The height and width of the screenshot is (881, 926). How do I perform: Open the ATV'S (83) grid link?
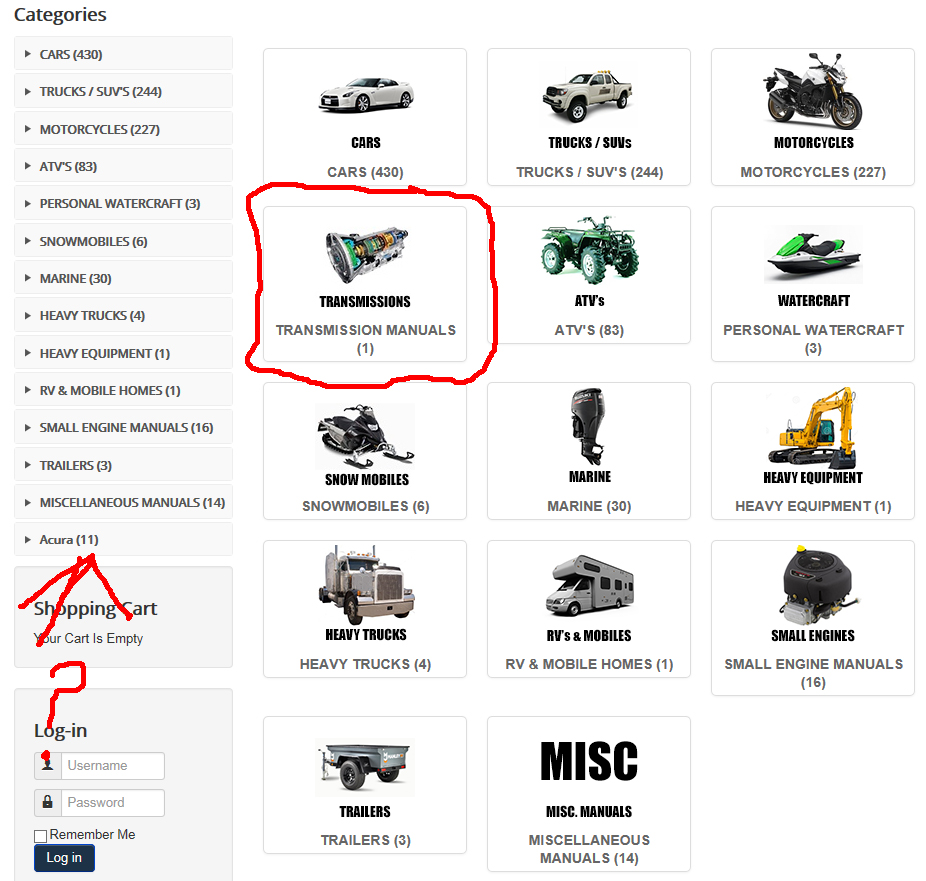(589, 331)
